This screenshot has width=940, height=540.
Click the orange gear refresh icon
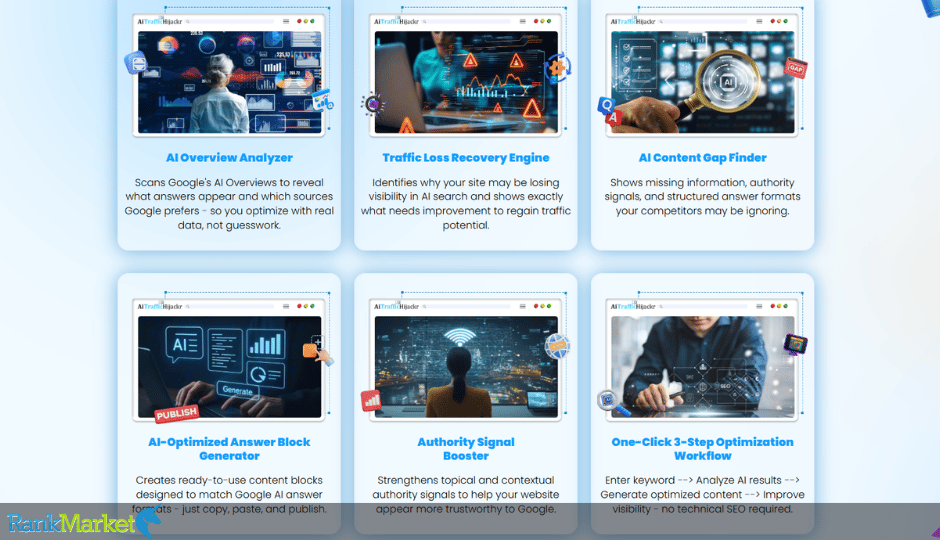558,67
